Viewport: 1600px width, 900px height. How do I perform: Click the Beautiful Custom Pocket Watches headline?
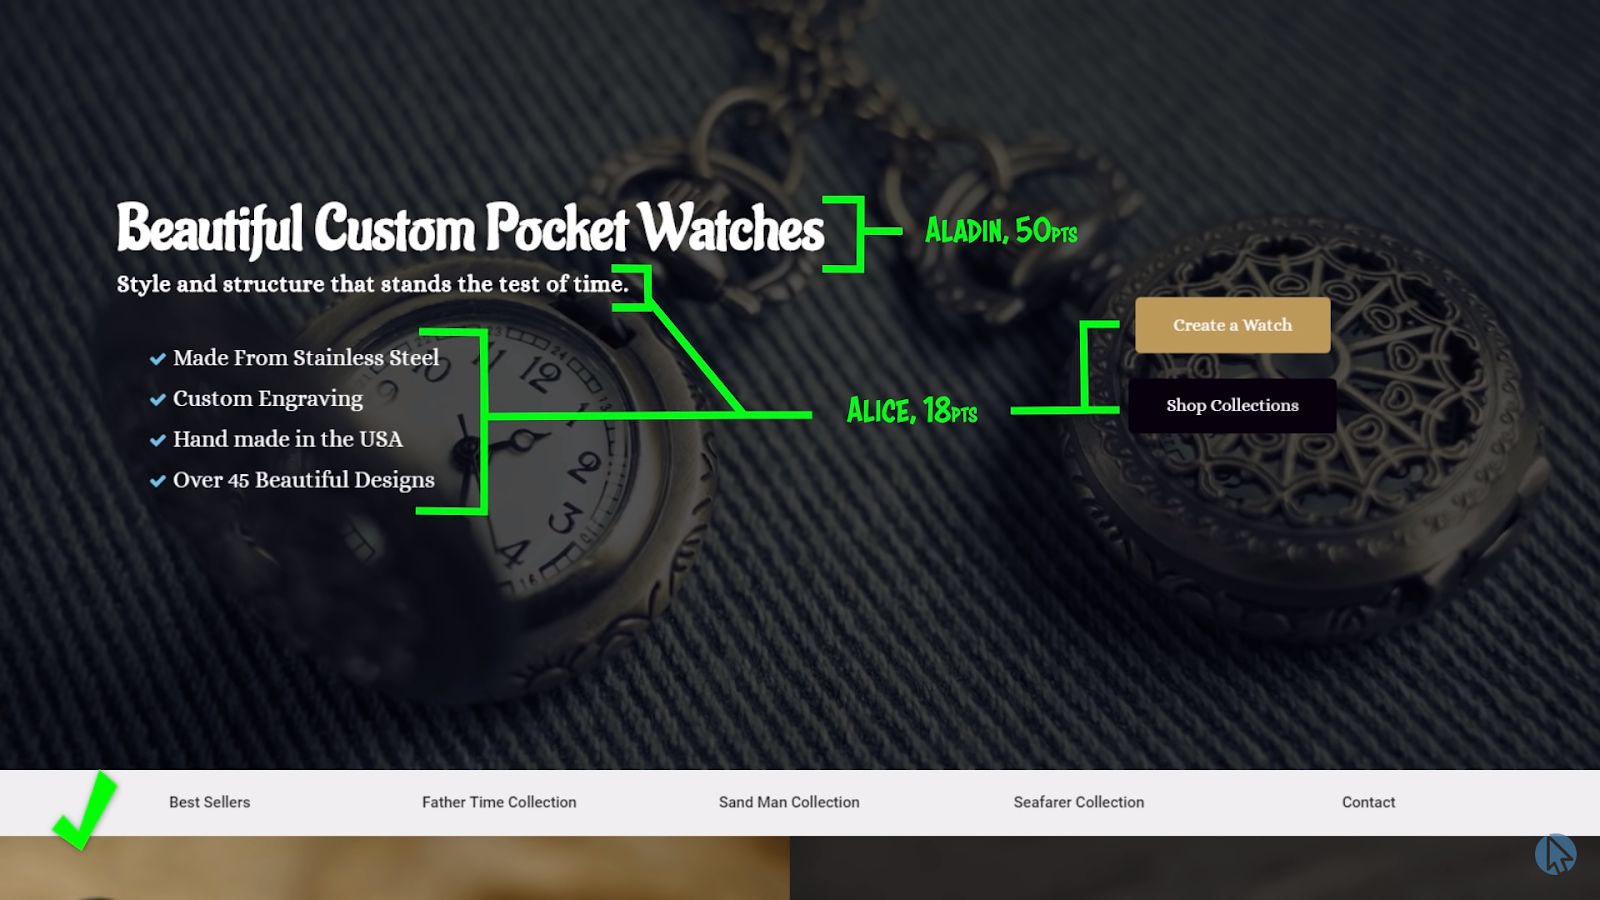(470, 229)
